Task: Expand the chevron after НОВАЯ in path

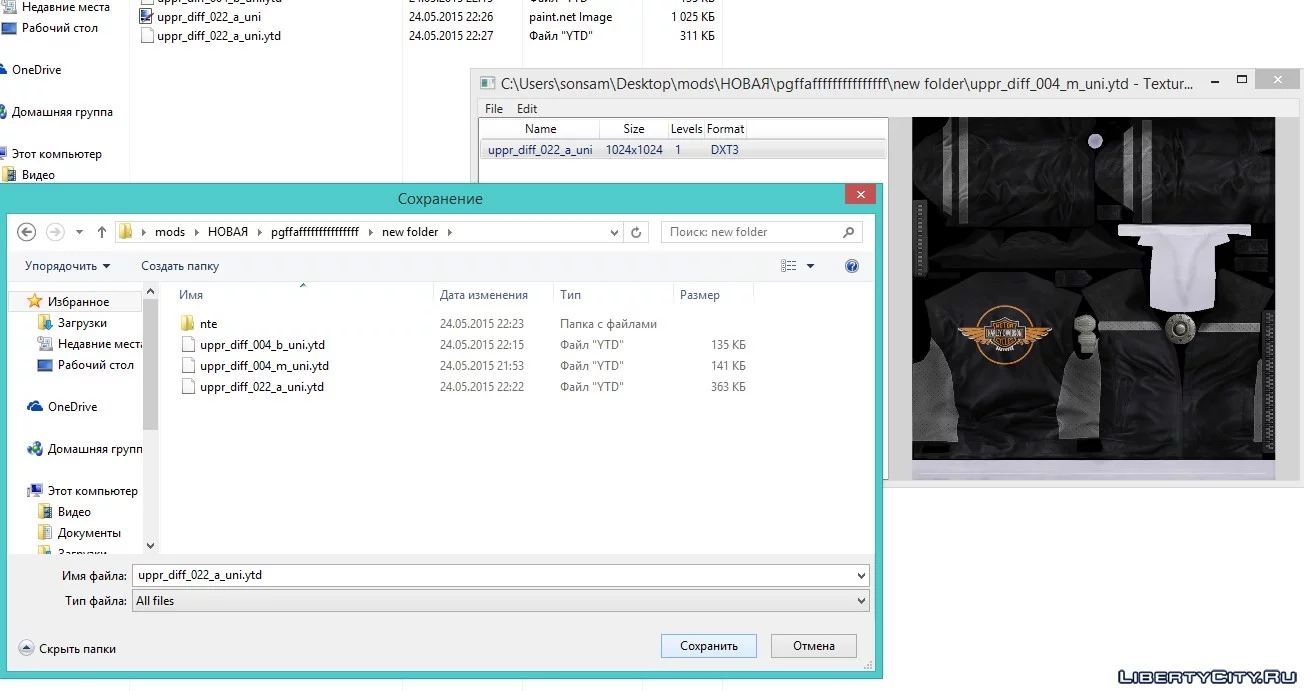Action: [259, 232]
